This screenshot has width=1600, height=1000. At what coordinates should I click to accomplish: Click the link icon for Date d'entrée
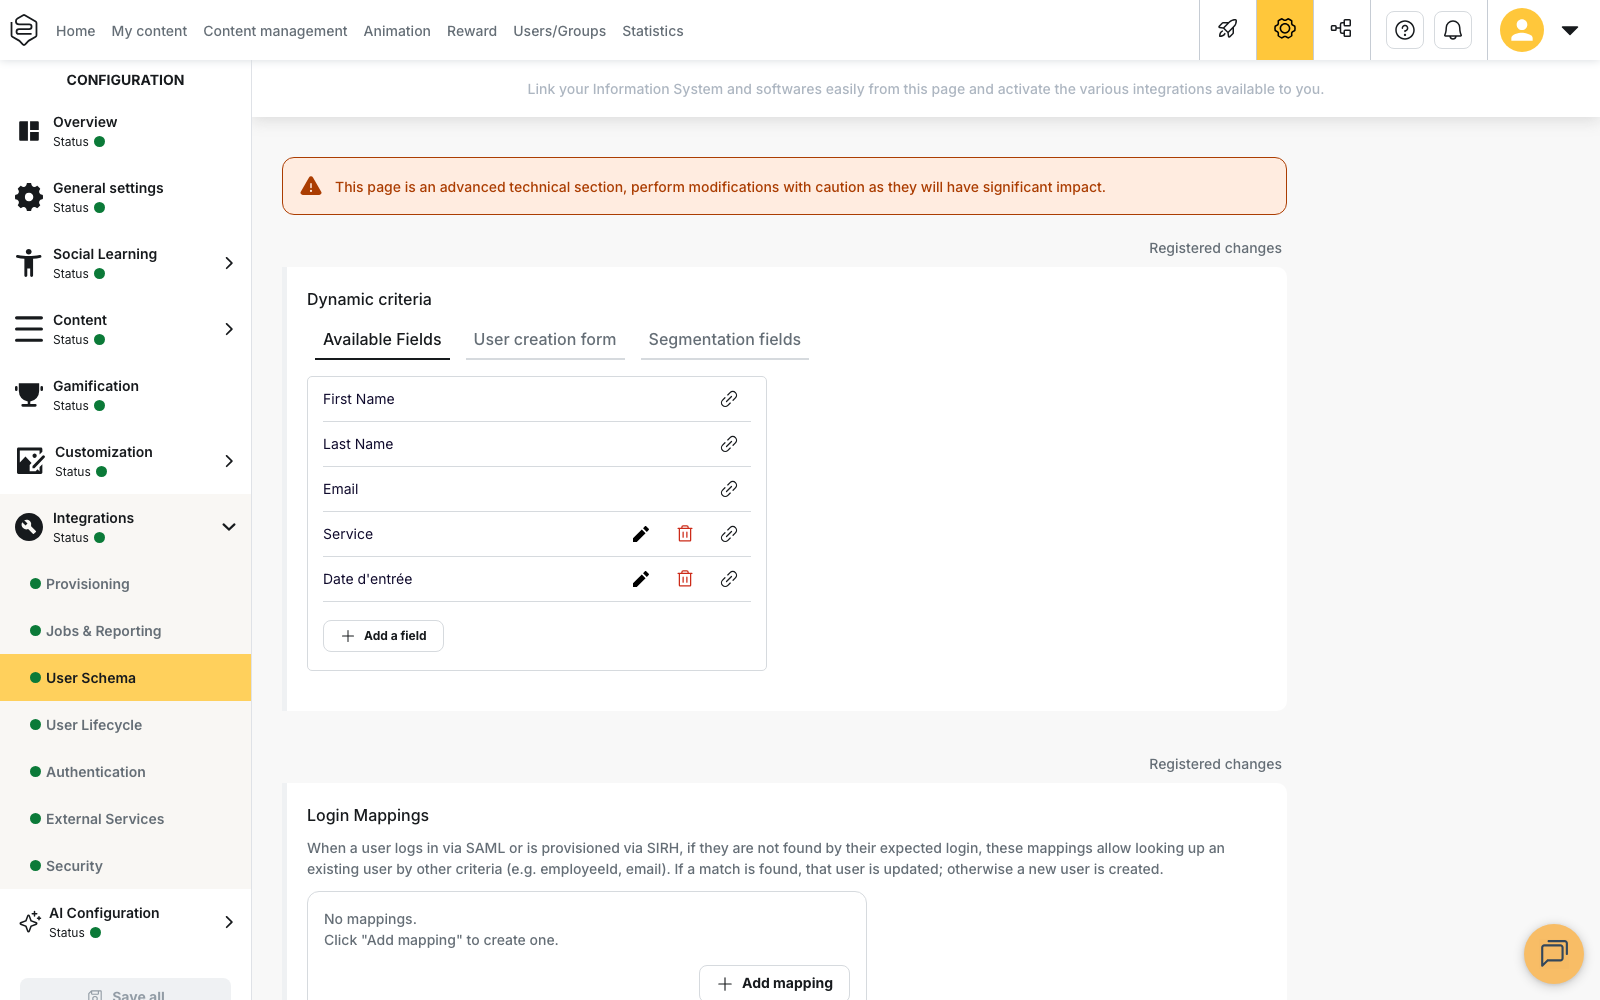(729, 579)
